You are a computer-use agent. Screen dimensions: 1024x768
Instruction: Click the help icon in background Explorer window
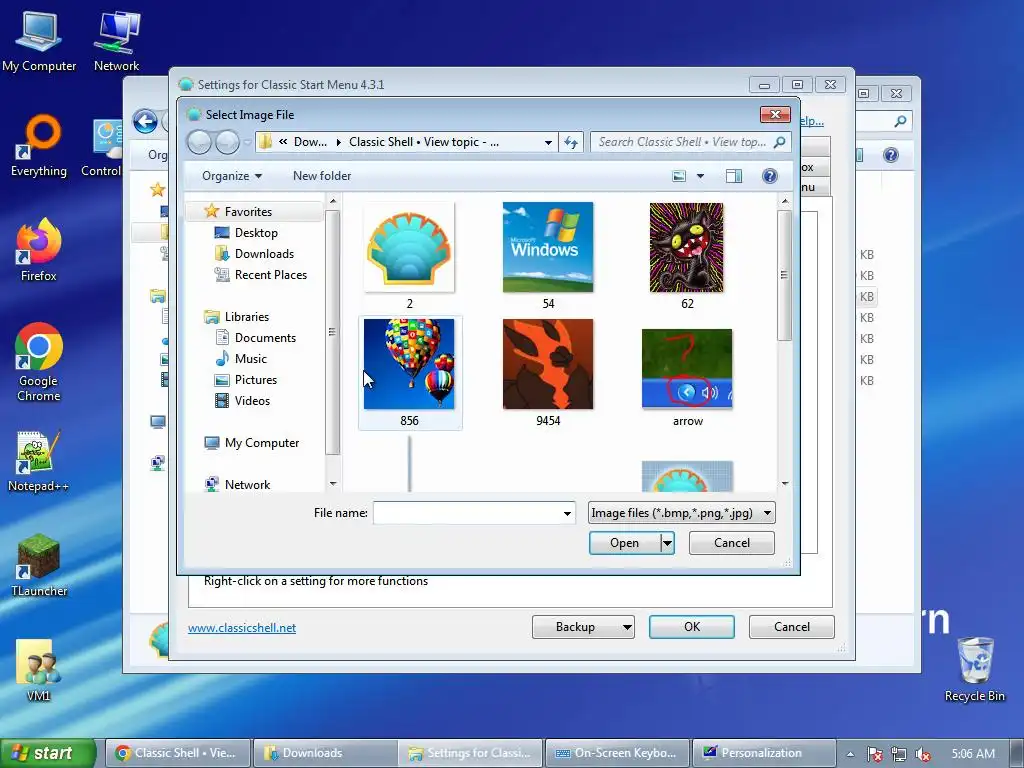click(x=890, y=155)
